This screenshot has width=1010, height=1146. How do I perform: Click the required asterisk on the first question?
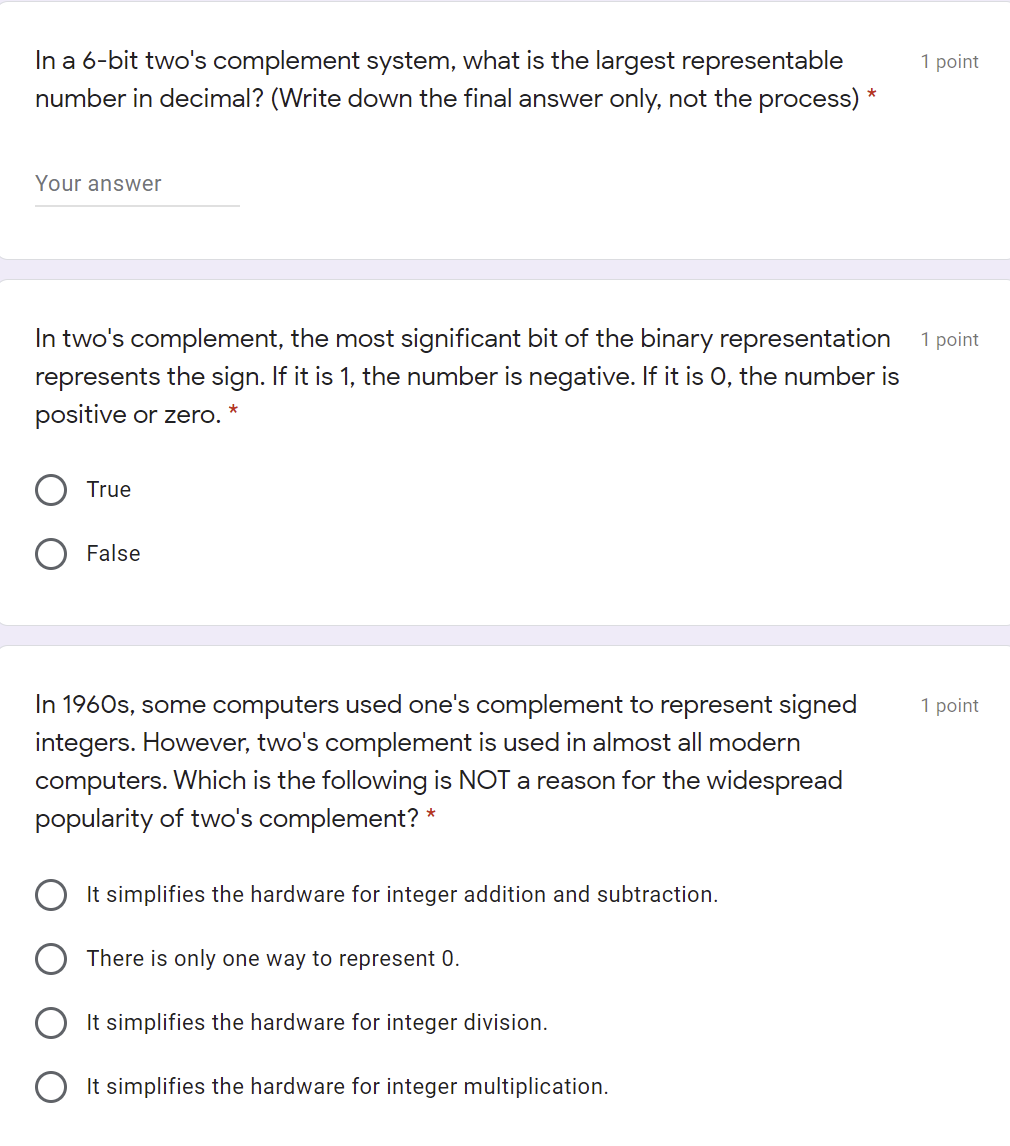[x=869, y=98]
